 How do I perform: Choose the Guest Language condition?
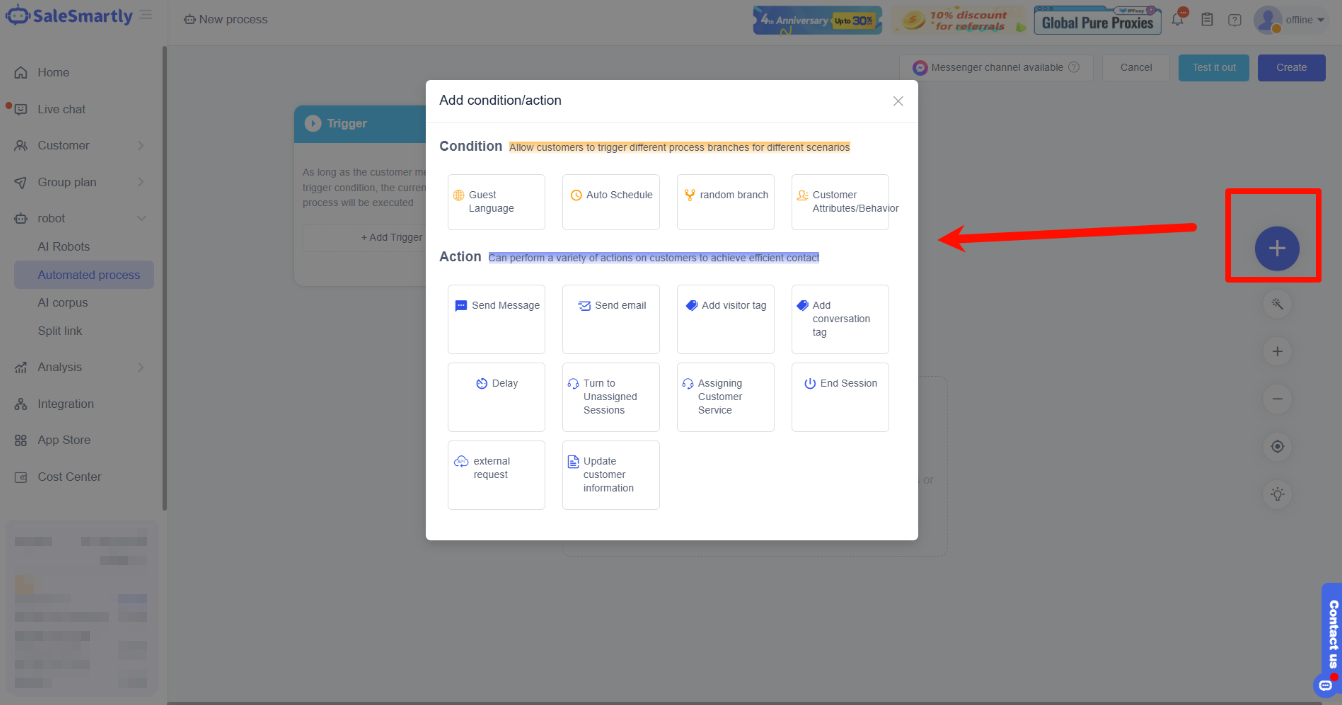tap(496, 202)
